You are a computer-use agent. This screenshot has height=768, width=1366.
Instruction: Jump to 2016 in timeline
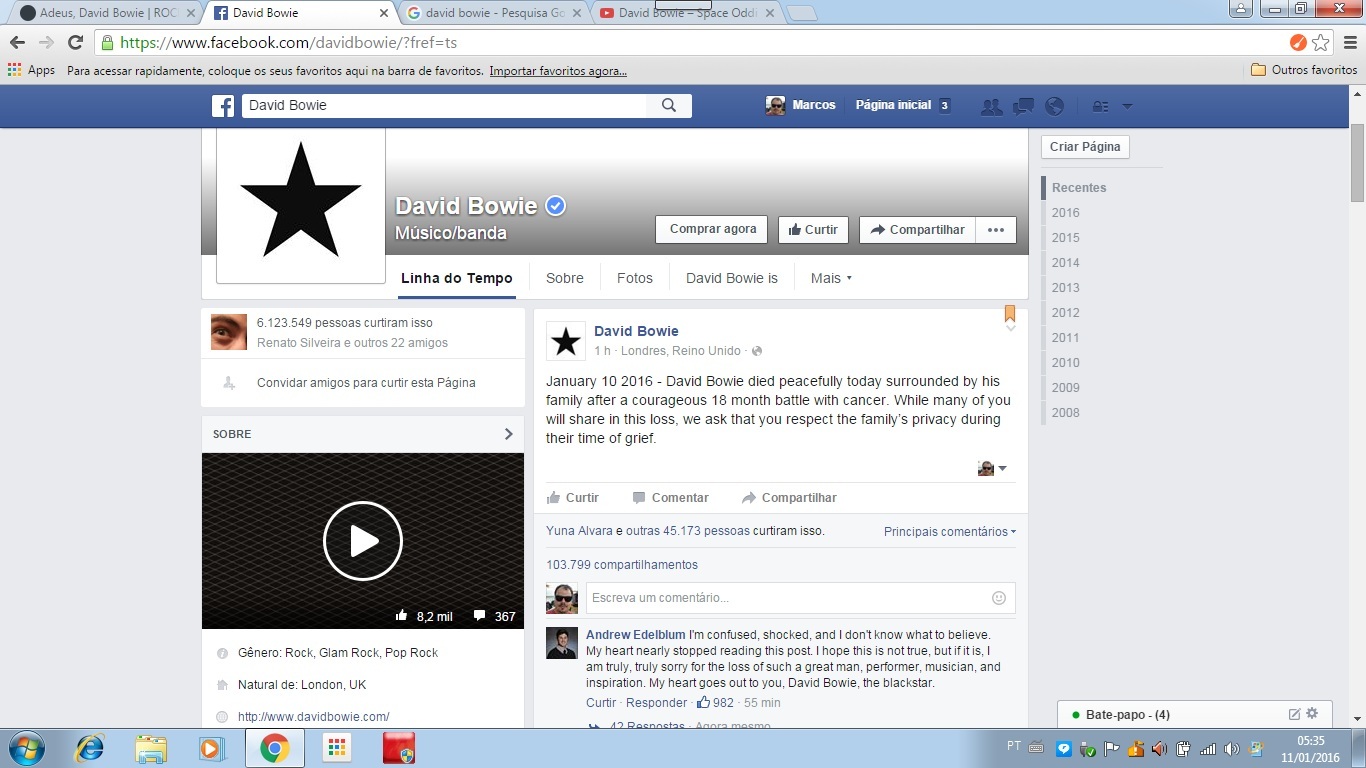(x=1066, y=213)
